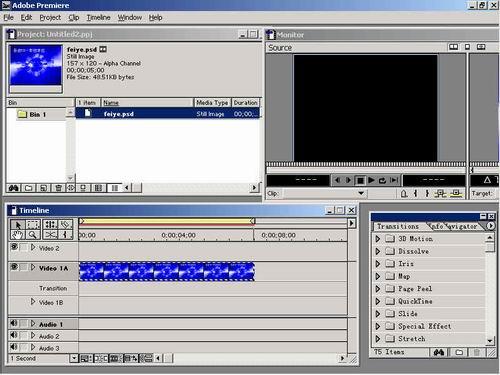Switch Monitor to Dual View icon
The width and height of the screenshot is (500, 375).
[x=454, y=47]
